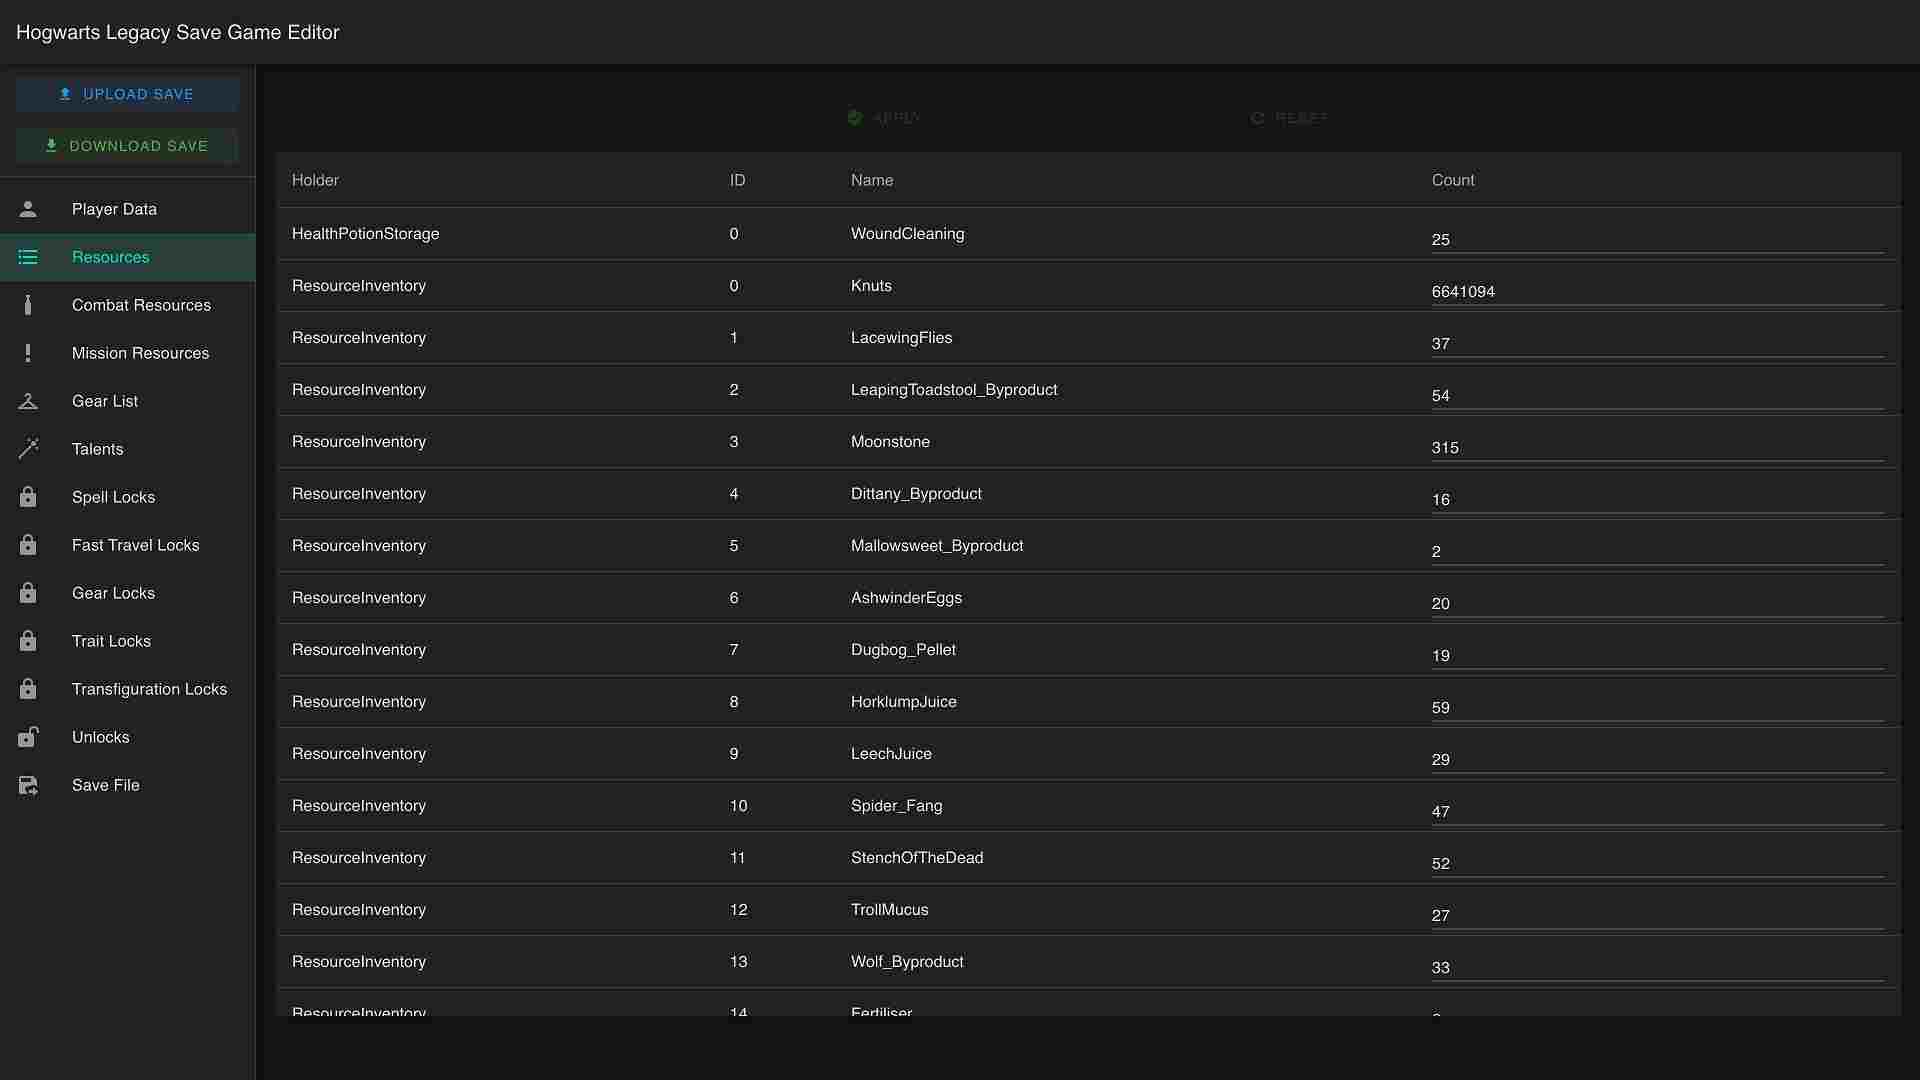Open the Unlocks page
This screenshot has height=1080, width=1920.
tap(128, 737)
